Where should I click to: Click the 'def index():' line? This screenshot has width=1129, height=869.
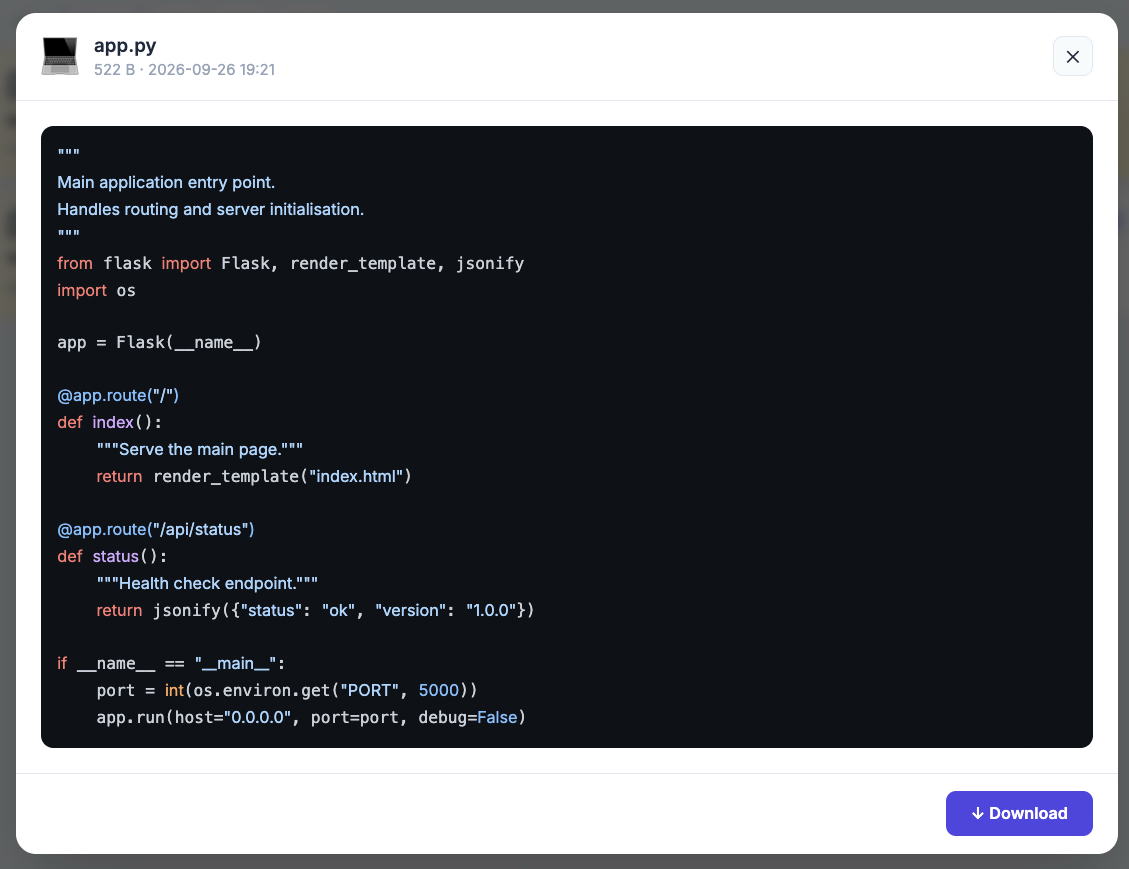(109, 423)
